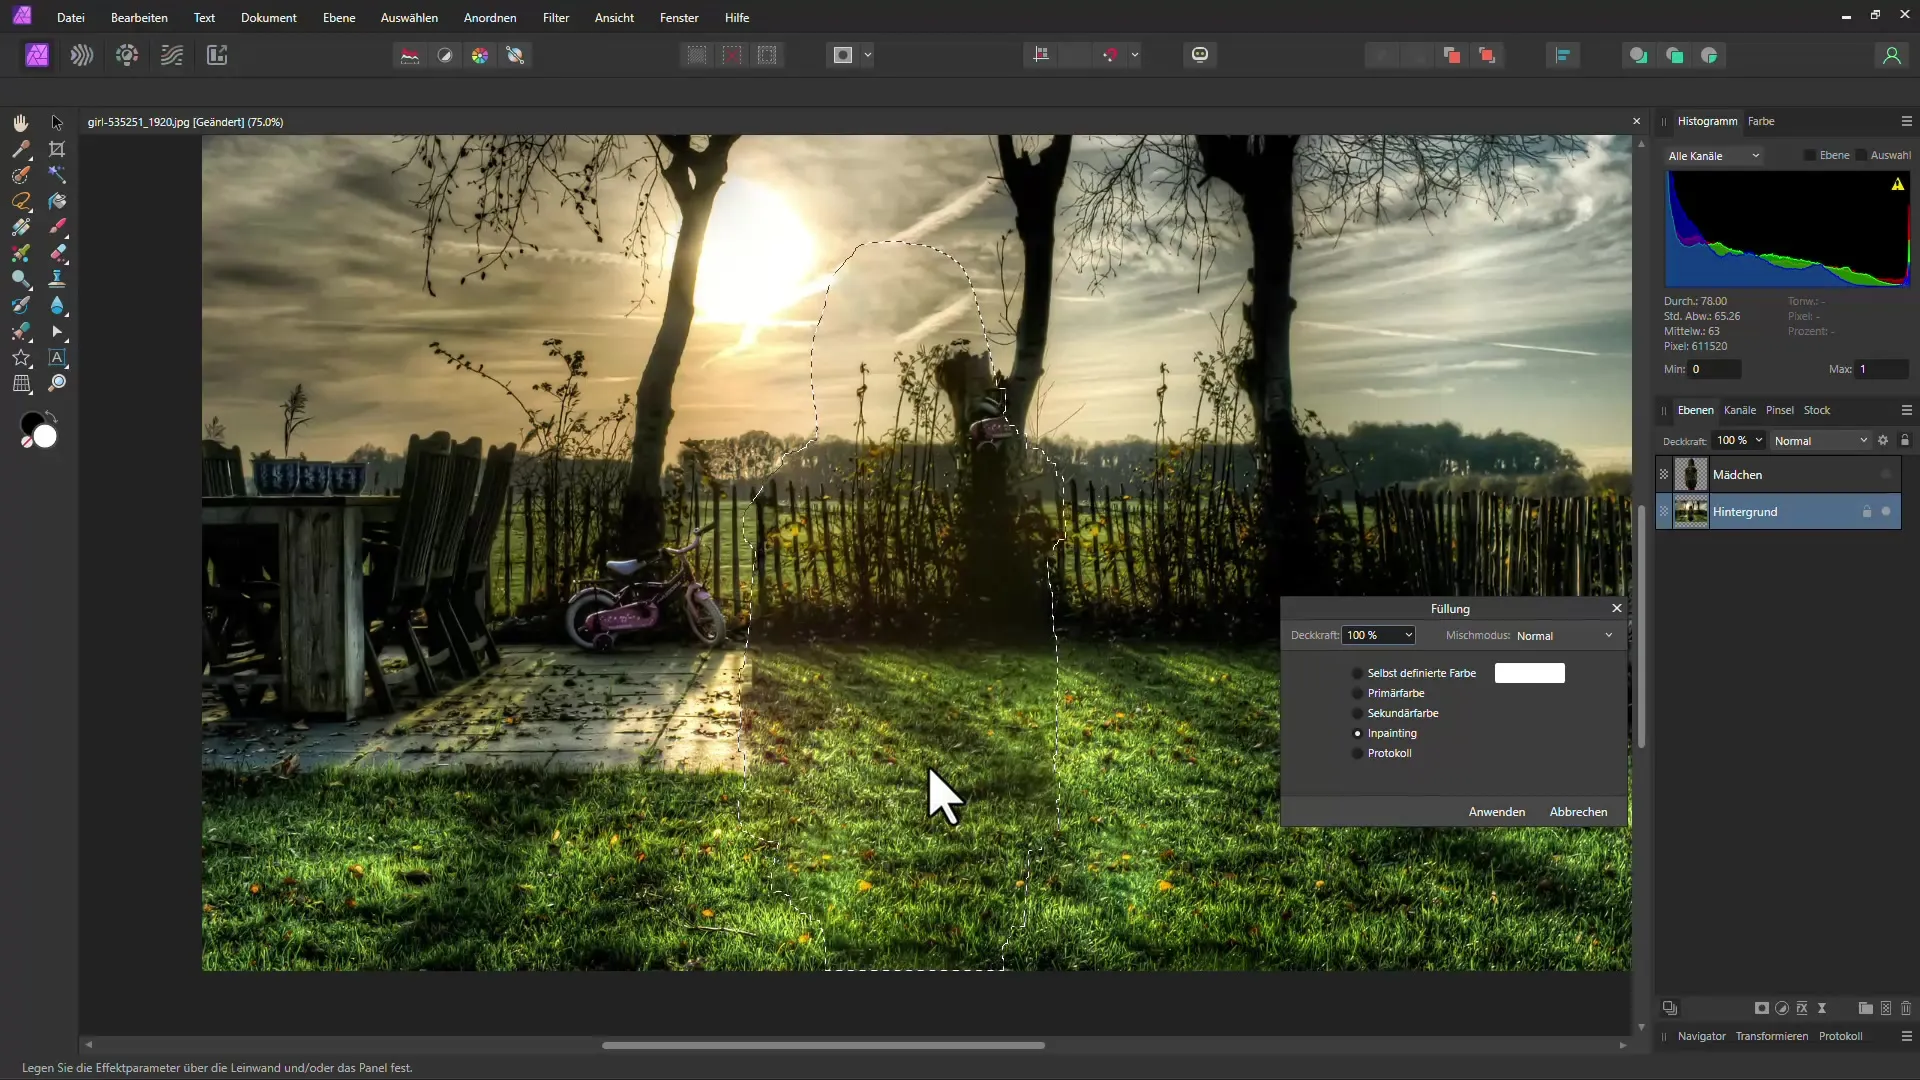Viewport: 1920px width, 1080px height.
Task: Select the Selection Brush tool
Action: pyautogui.click(x=21, y=175)
